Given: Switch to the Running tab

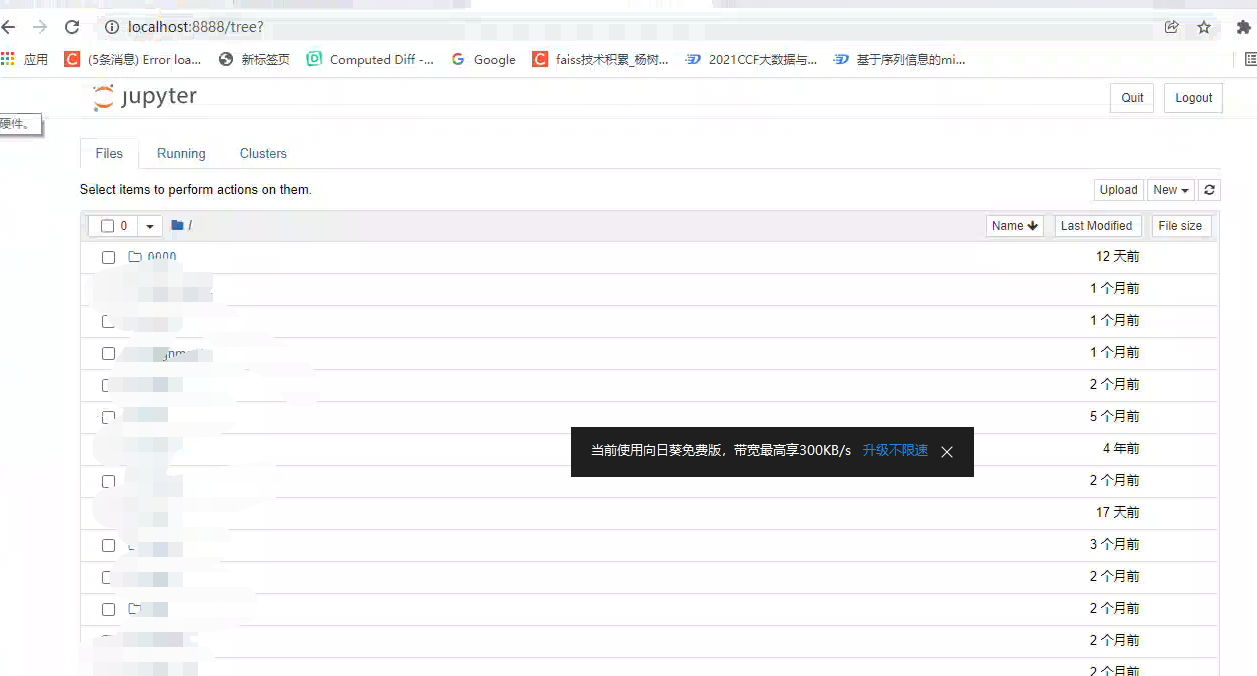Looking at the screenshot, I should [x=180, y=153].
